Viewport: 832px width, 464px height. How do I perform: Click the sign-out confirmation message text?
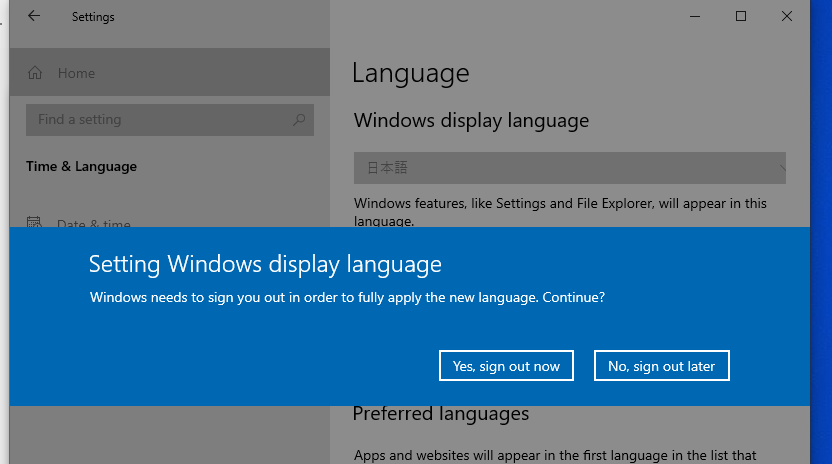[x=347, y=297]
